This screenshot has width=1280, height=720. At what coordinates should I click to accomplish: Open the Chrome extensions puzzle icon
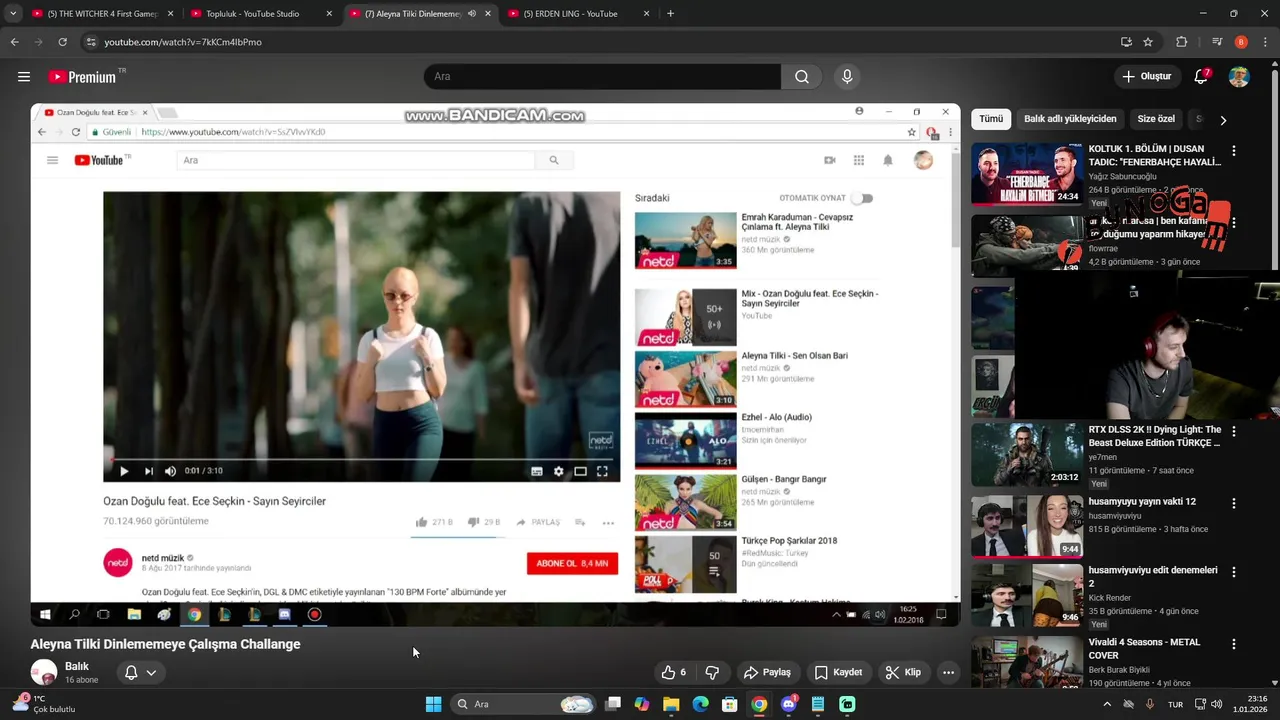pyautogui.click(x=1182, y=42)
